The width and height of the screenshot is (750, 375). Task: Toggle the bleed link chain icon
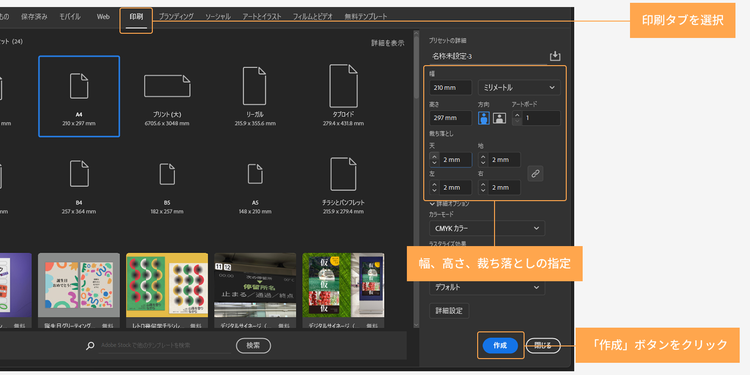click(535, 174)
